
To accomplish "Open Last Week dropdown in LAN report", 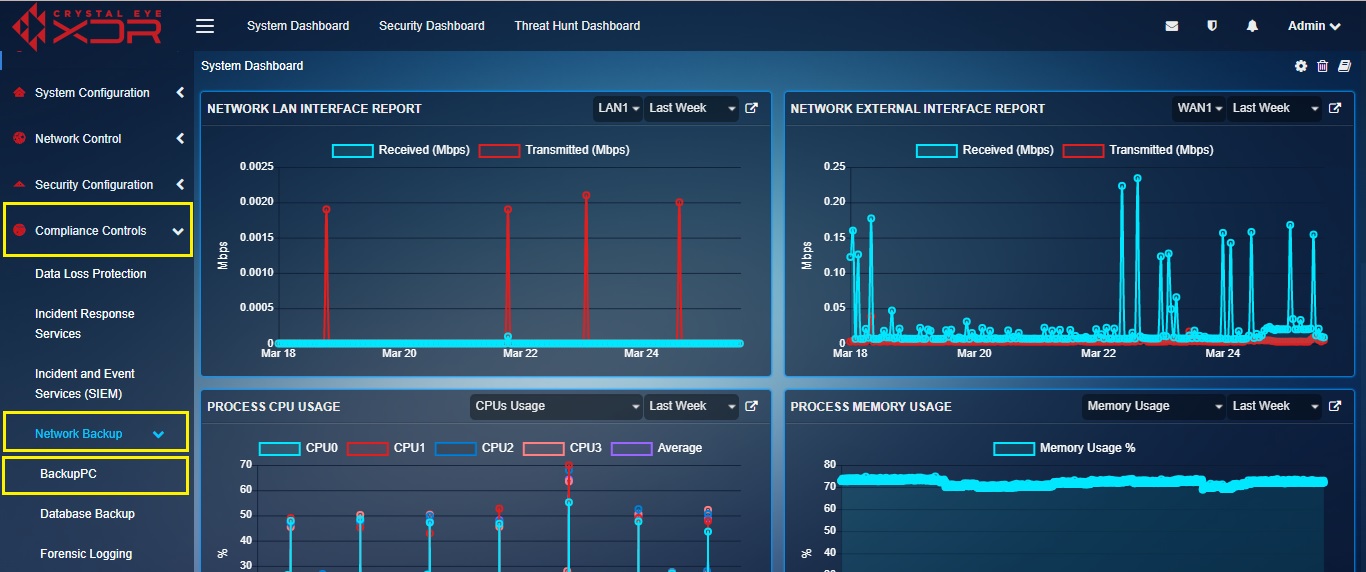I will click(692, 108).
